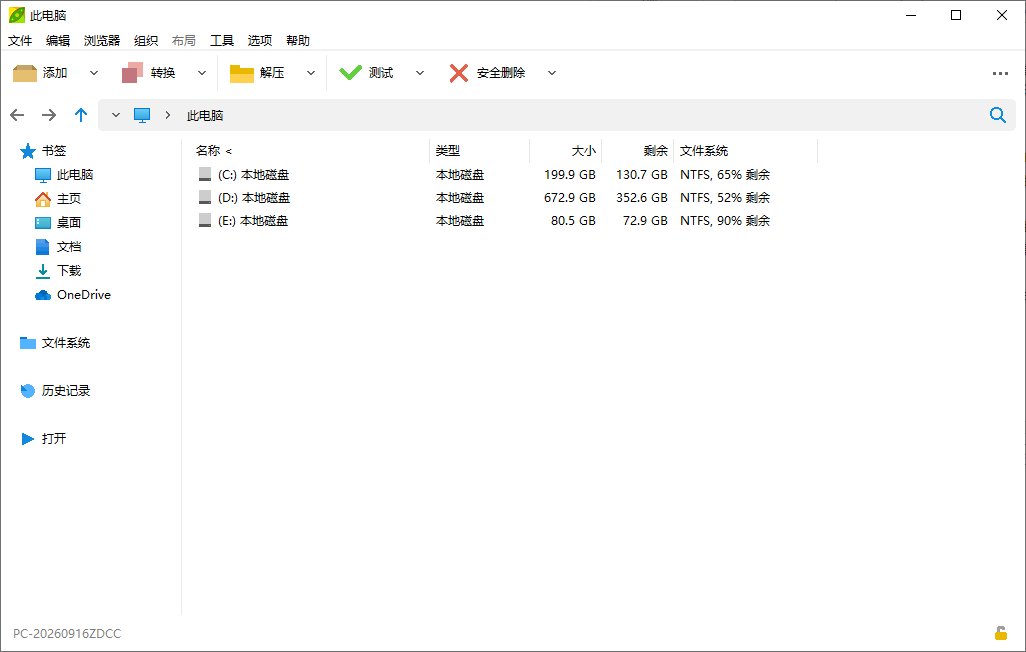Open the 帮助 menu
The height and width of the screenshot is (652, 1026).
(x=298, y=41)
